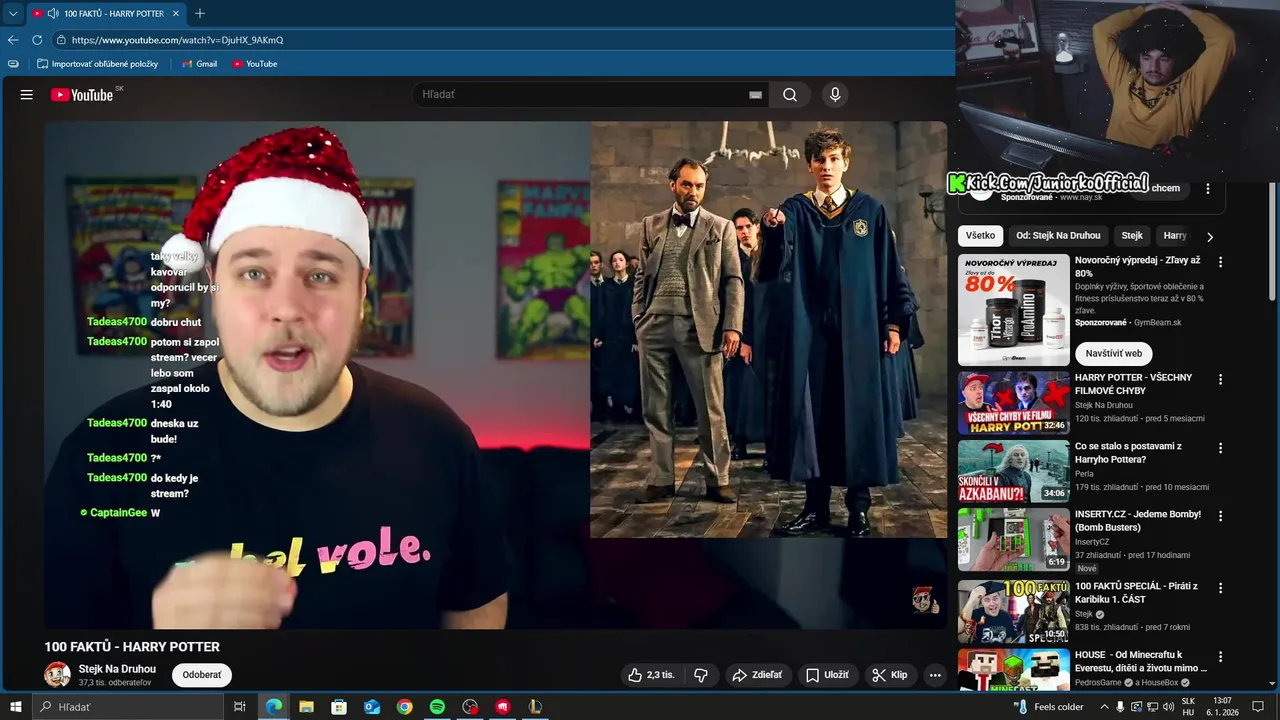Play the 'VŠECHNY FILMOVÉ CHYBY' 32:46 thumbnail
Screen dimensions: 1280x720
point(1014,403)
